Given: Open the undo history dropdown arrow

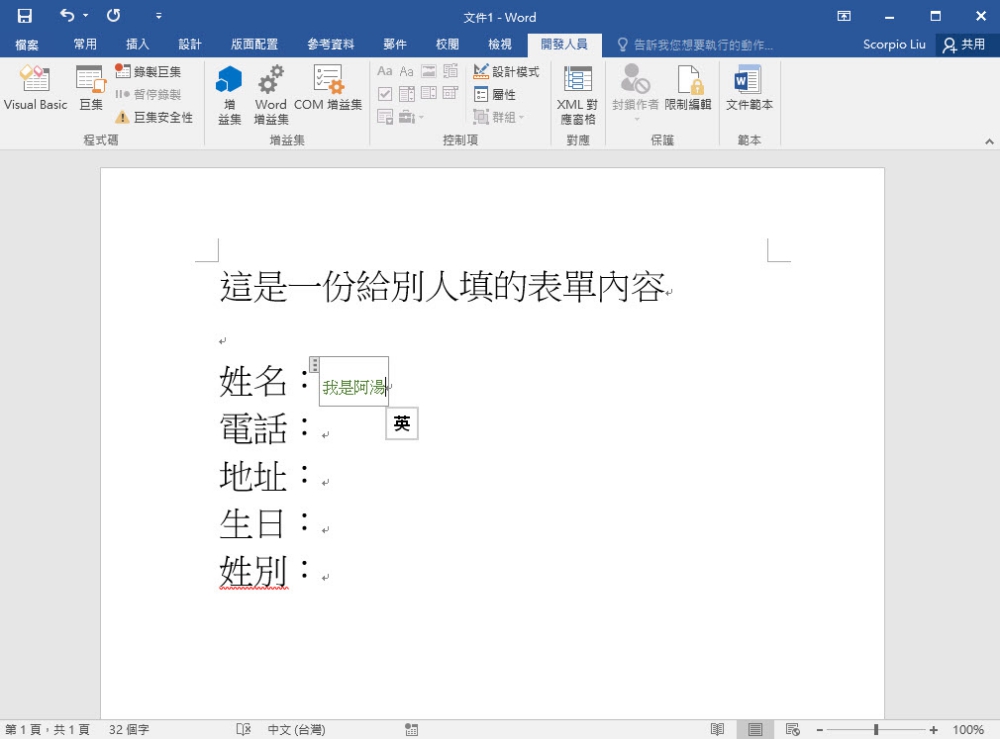Looking at the screenshot, I should [85, 15].
